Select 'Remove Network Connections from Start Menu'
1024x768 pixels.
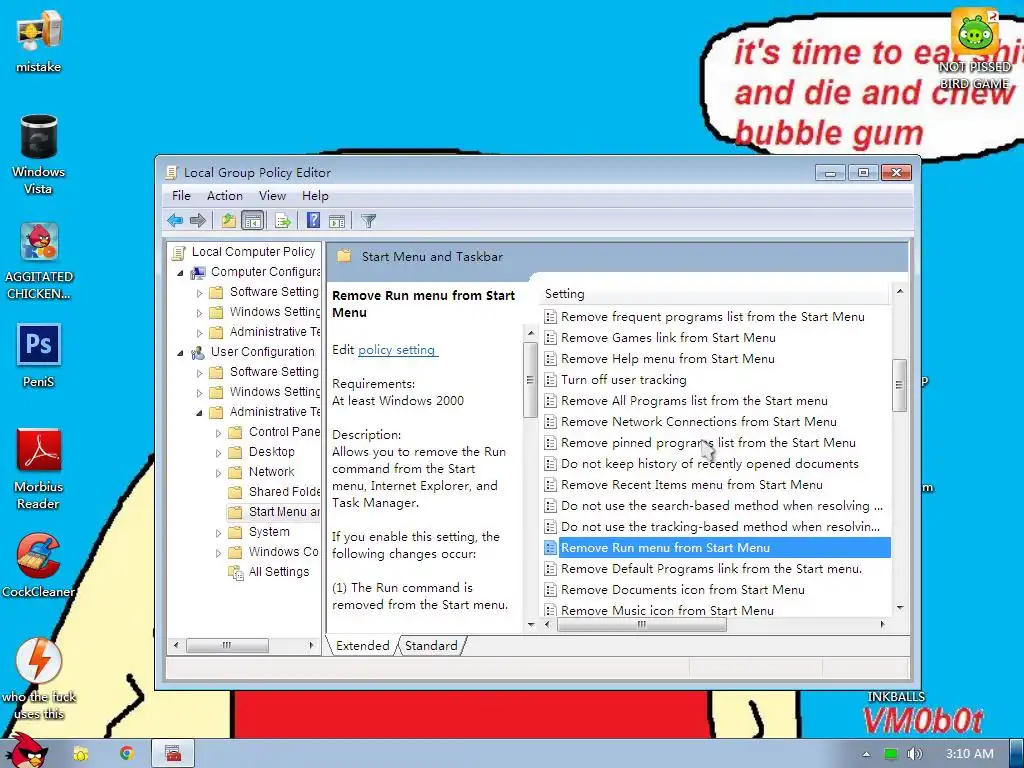pyautogui.click(x=699, y=422)
